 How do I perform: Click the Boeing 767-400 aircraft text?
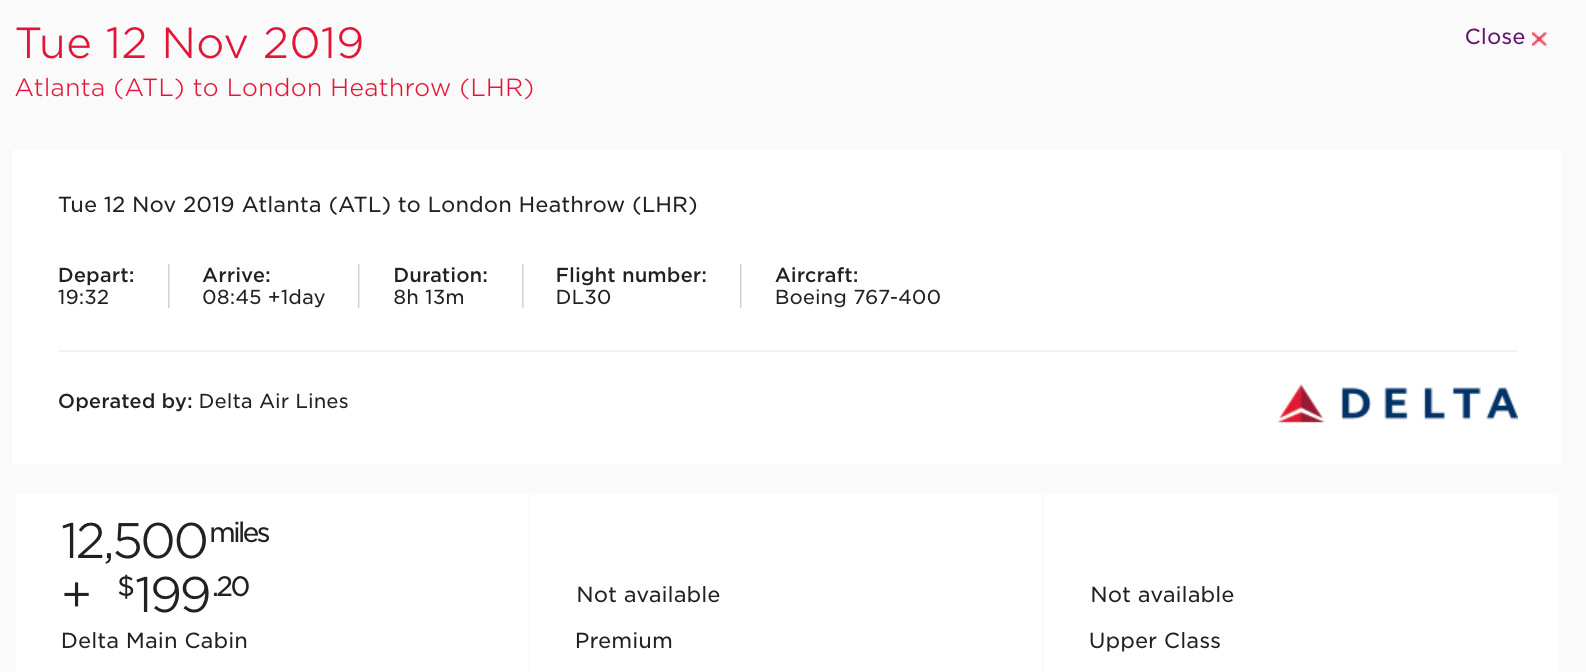(x=857, y=297)
